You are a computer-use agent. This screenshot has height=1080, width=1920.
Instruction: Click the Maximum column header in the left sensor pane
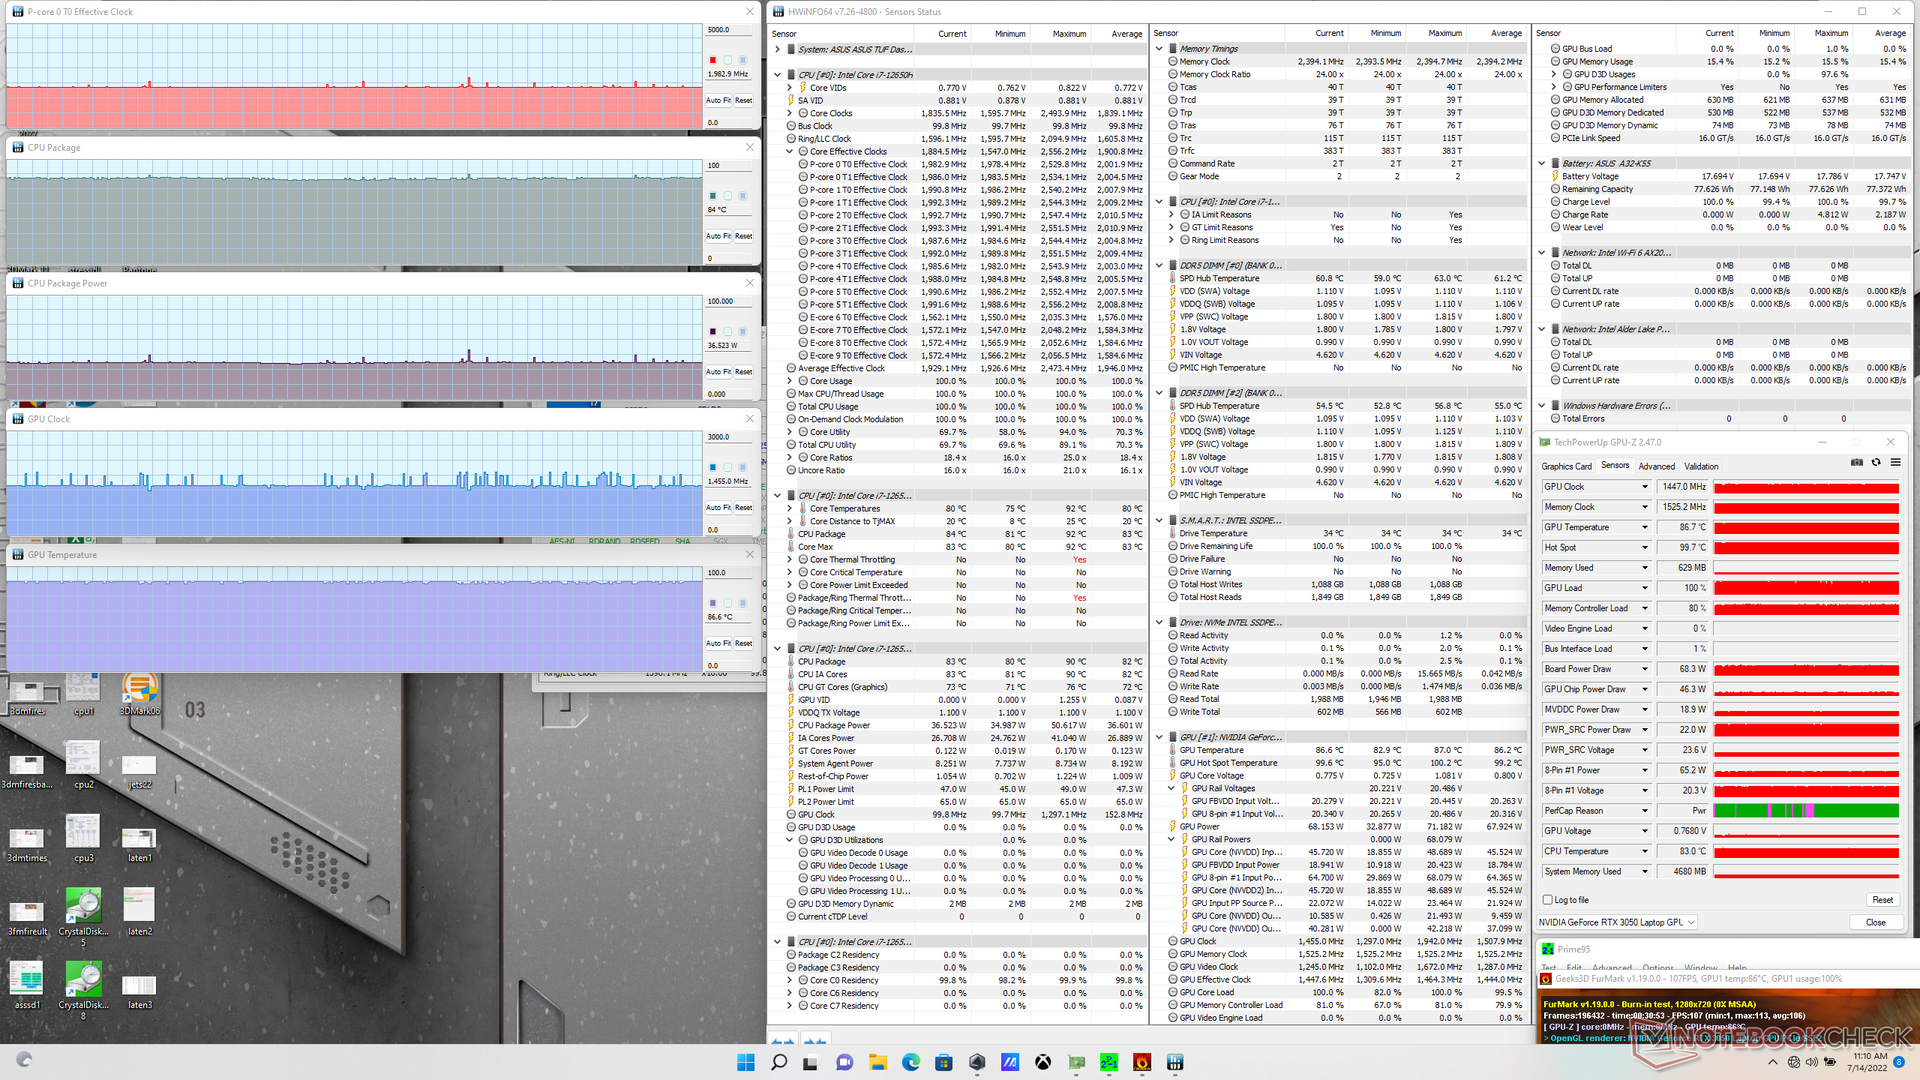1068,34
